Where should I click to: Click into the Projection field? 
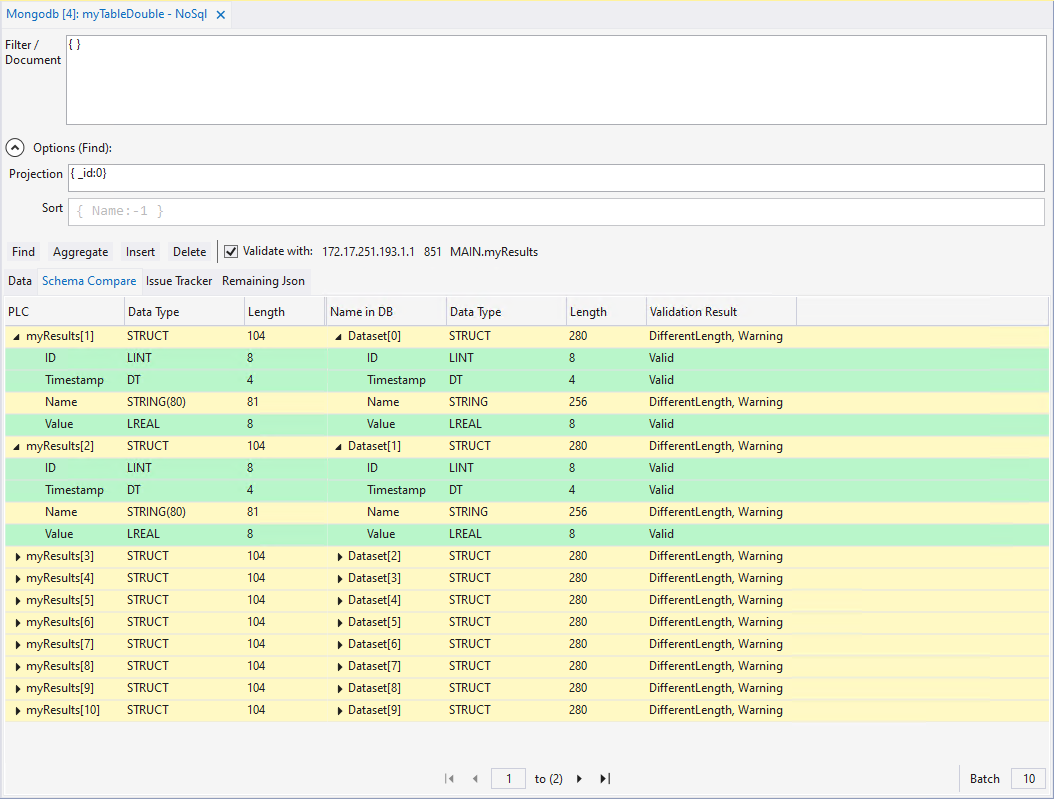point(556,178)
